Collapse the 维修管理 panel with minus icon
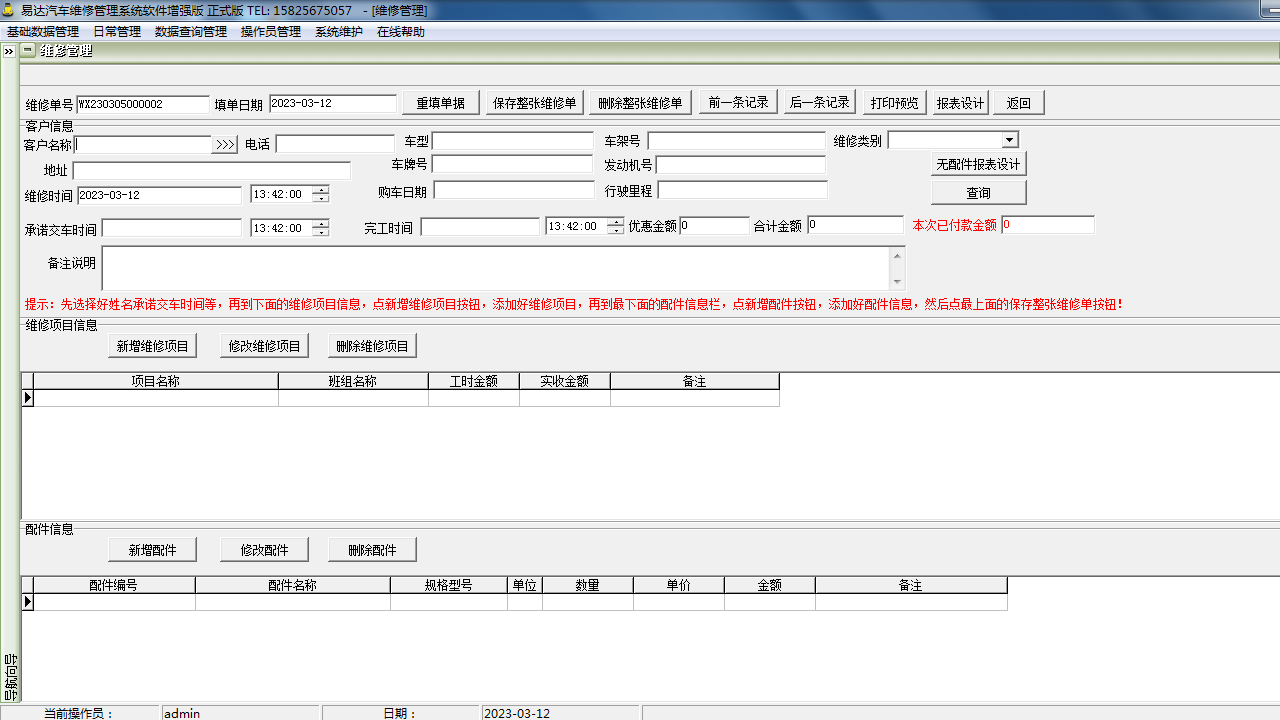The image size is (1280, 720). pos(28,50)
